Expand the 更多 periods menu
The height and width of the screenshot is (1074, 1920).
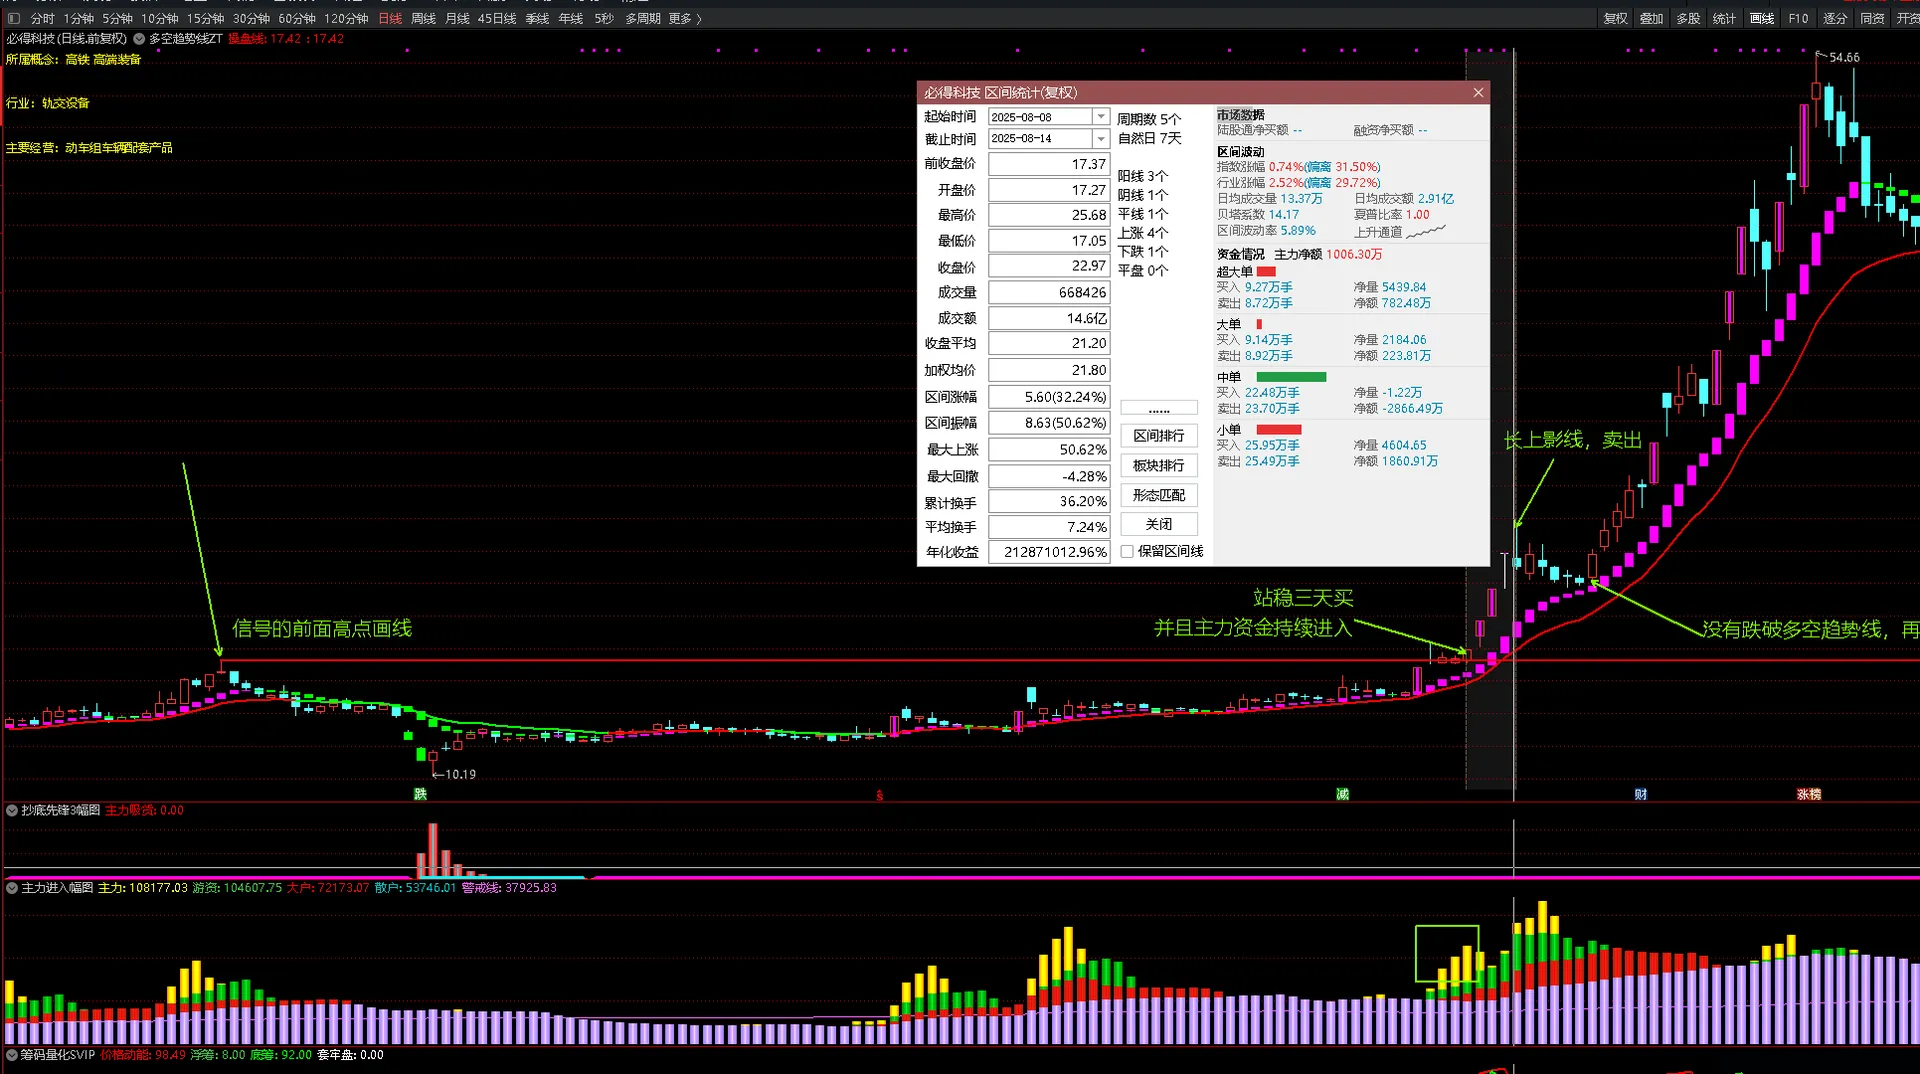pyautogui.click(x=685, y=18)
